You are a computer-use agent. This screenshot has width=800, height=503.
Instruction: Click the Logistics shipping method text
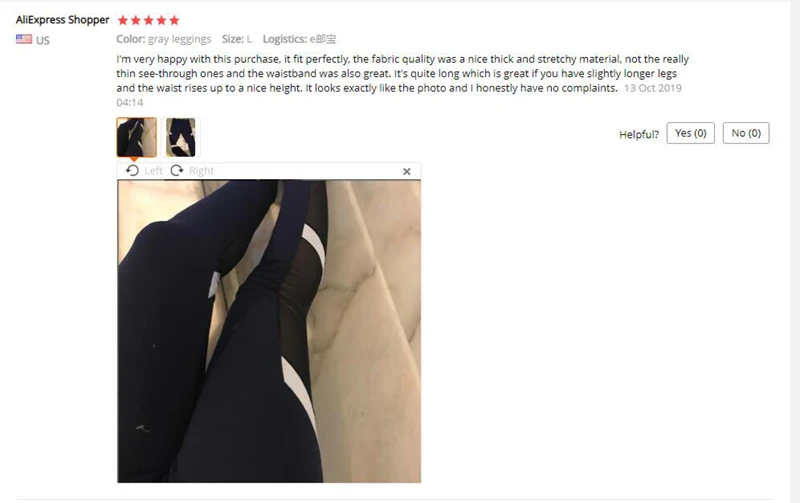click(299, 39)
